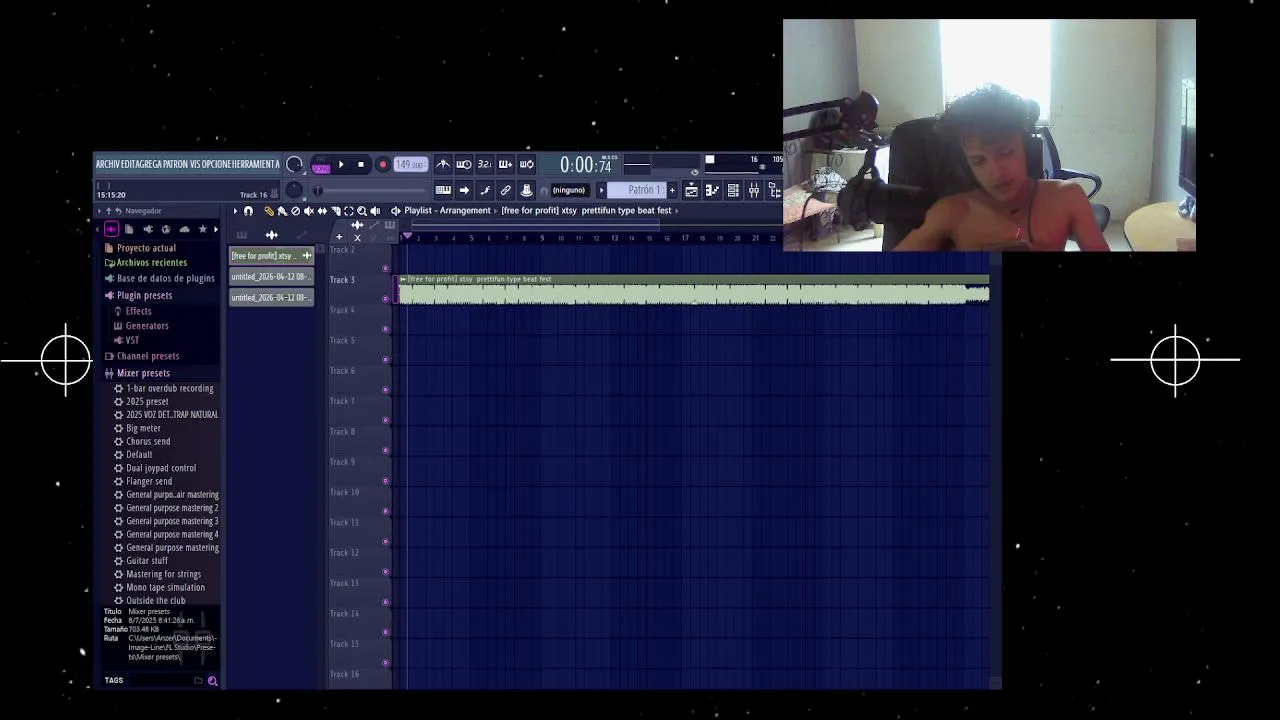Show the browser's plugin tab icon
Image resolution: width=1280 pixels, height=720 pixels.
(x=148, y=229)
